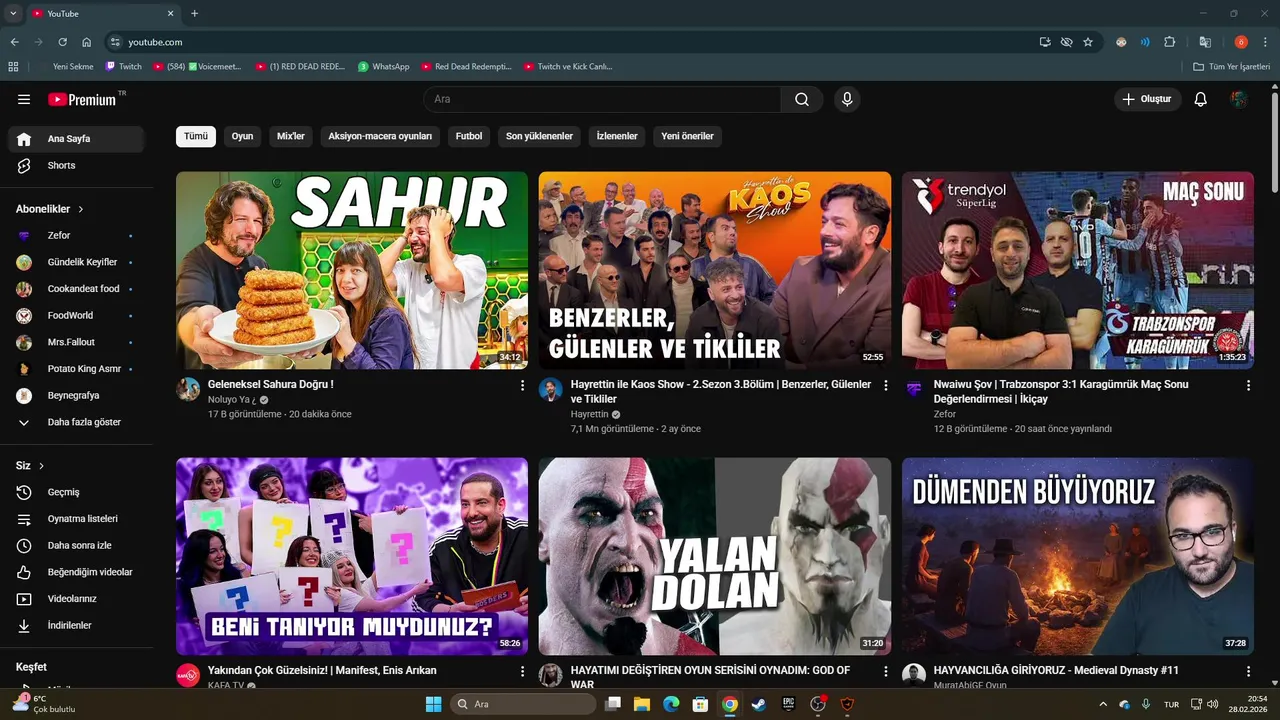Open the Potato King Asmr subscription

(76, 369)
